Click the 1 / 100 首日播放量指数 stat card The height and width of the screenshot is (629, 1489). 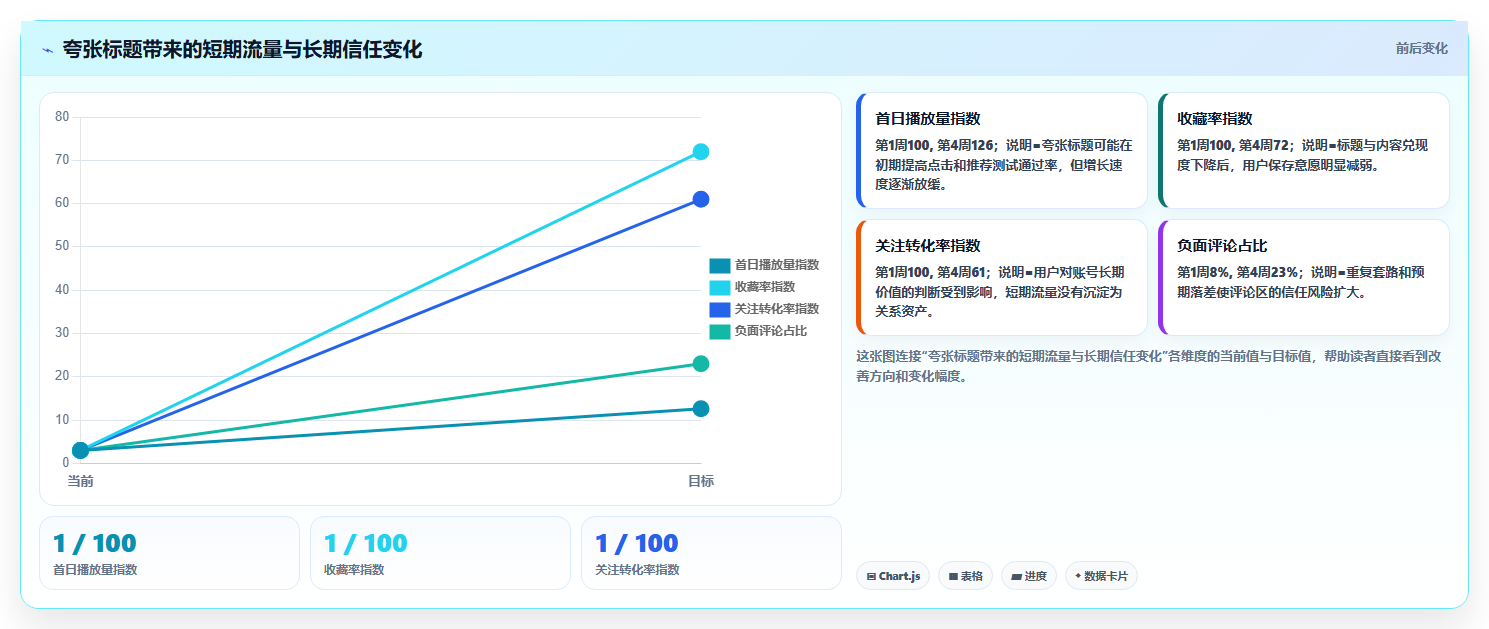[169, 553]
